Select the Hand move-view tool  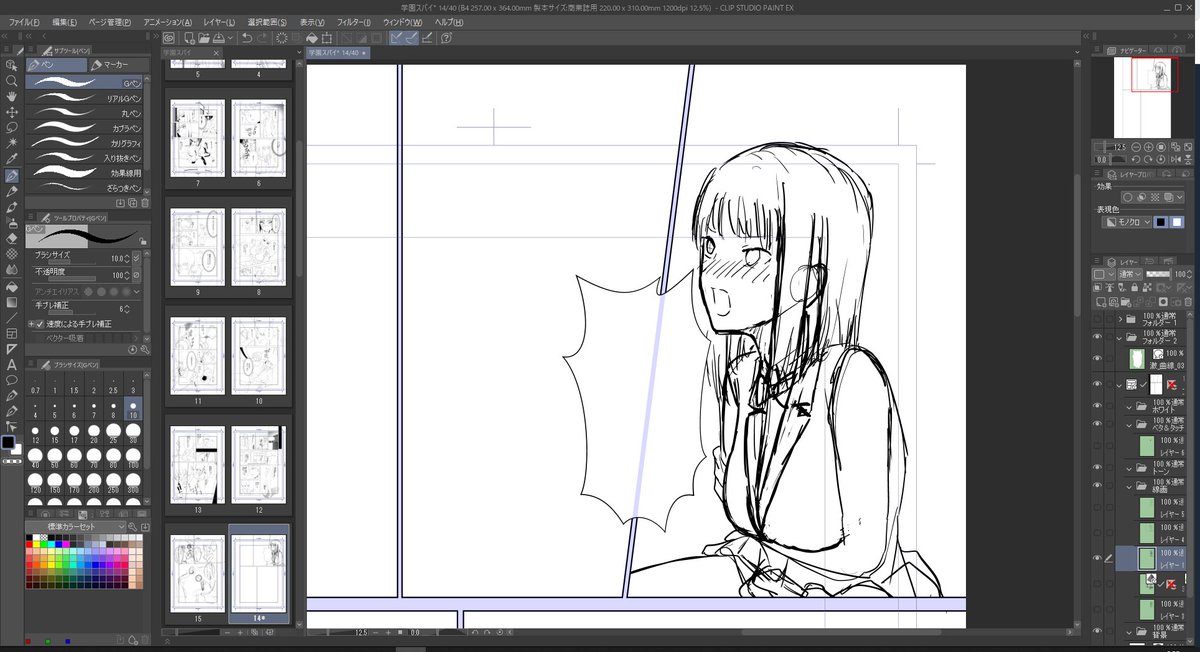(12, 96)
